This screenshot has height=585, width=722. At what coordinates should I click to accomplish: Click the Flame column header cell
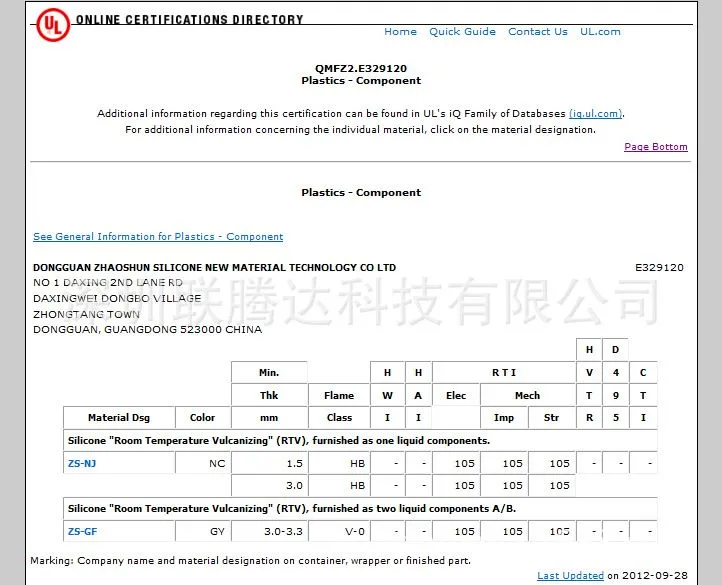click(x=339, y=396)
